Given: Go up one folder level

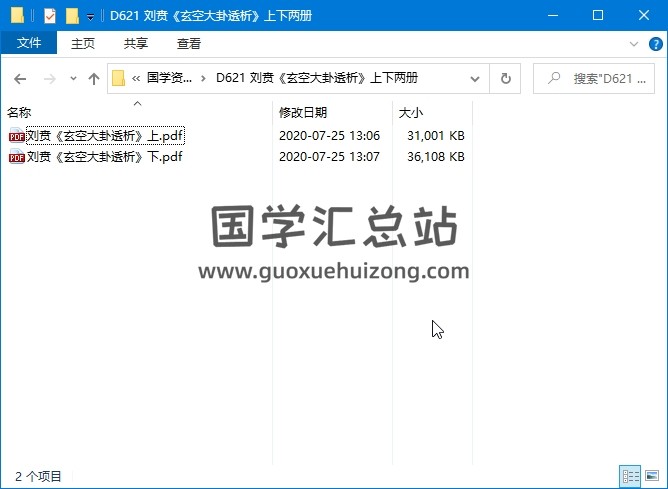Looking at the screenshot, I should [94, 79].
